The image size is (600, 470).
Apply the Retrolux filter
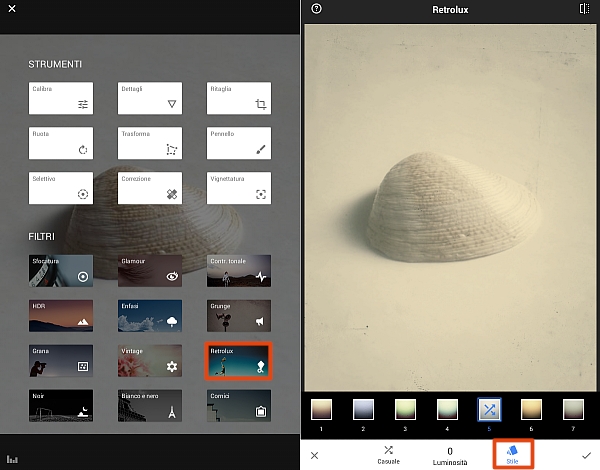click(239, 361)
